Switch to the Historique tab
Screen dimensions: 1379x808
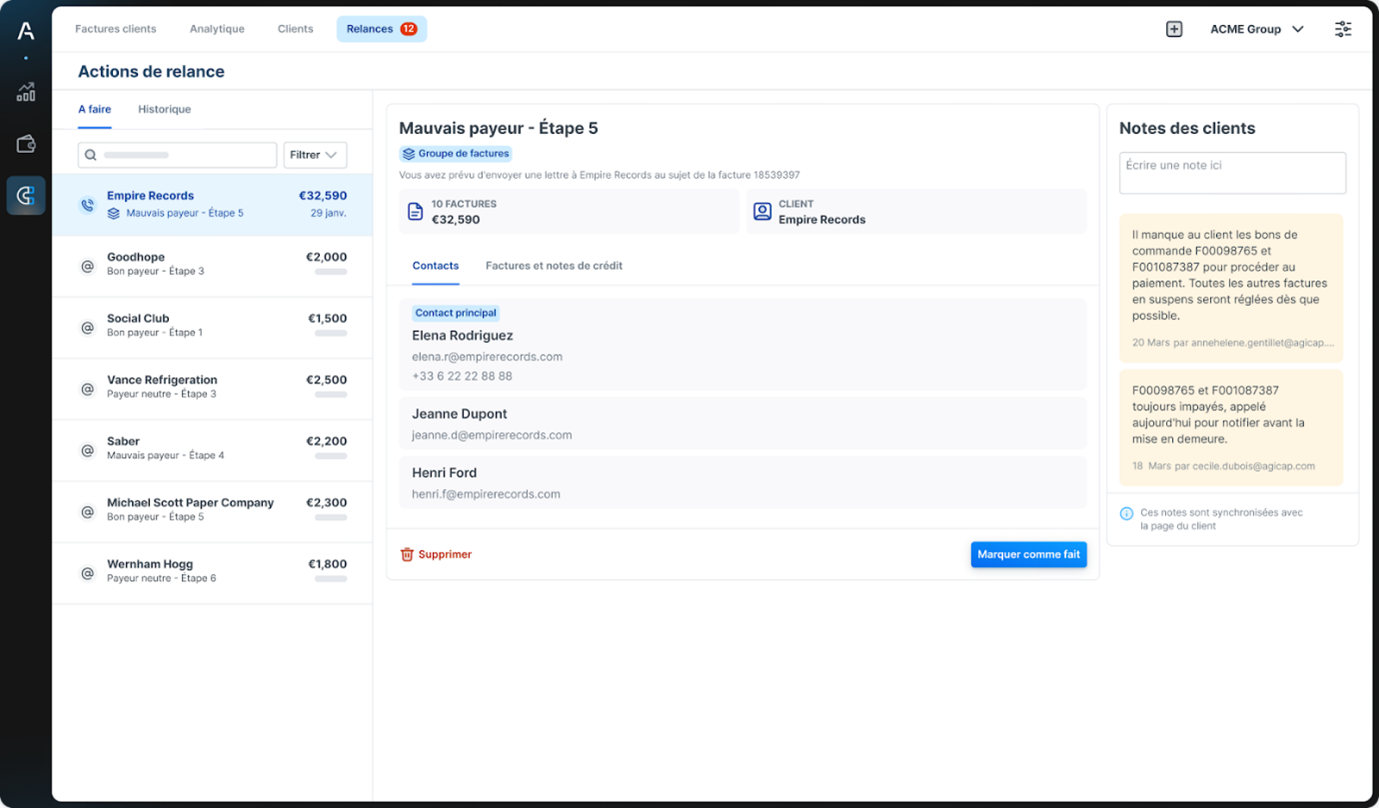164,109
